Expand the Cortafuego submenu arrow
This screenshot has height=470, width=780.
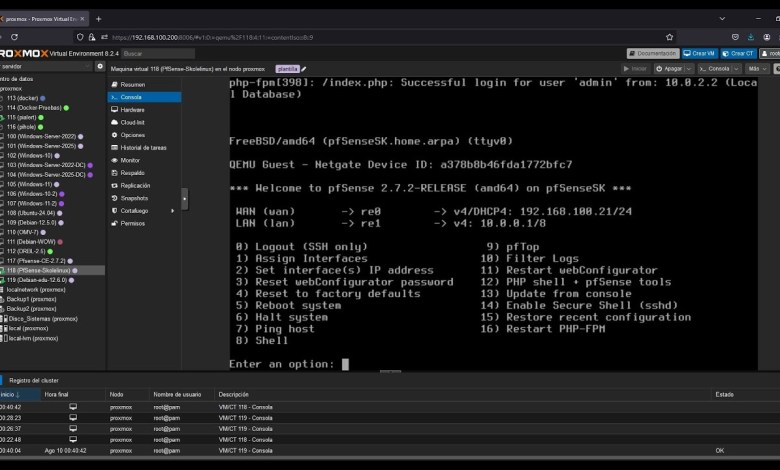coord(173,211)
